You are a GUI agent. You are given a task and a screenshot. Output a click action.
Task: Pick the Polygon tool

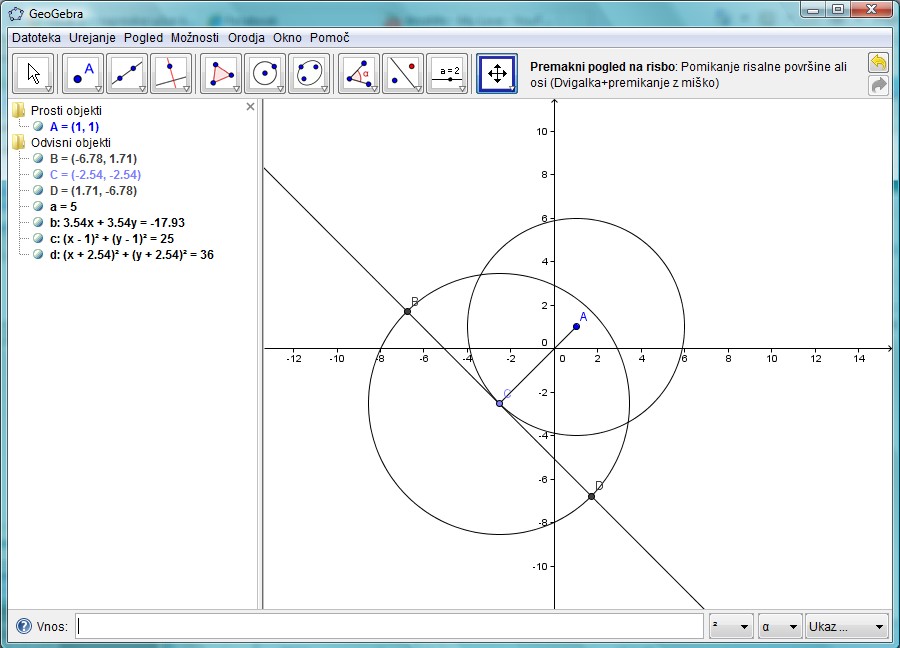pos(221,73)
